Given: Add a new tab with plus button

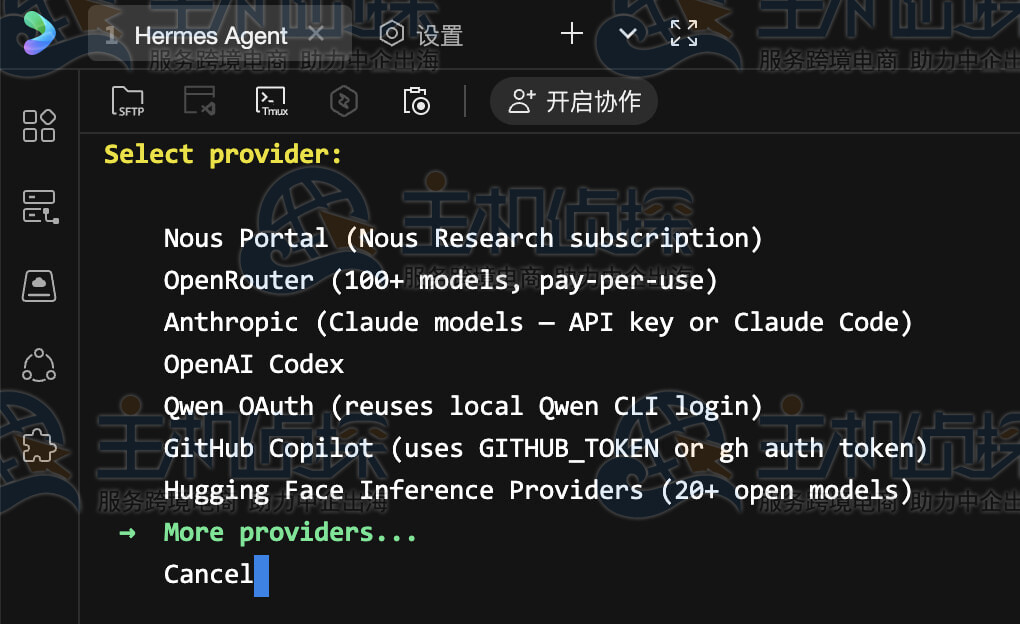Looking at the screenshot, I should click(x=572, y=34).
